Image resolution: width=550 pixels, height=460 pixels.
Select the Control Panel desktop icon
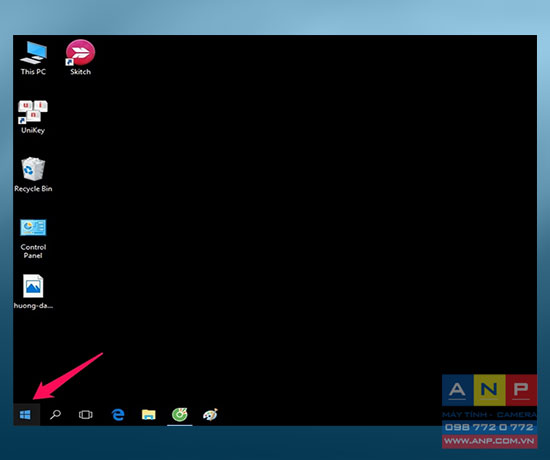pyautogui.click(x=33, y=239)
